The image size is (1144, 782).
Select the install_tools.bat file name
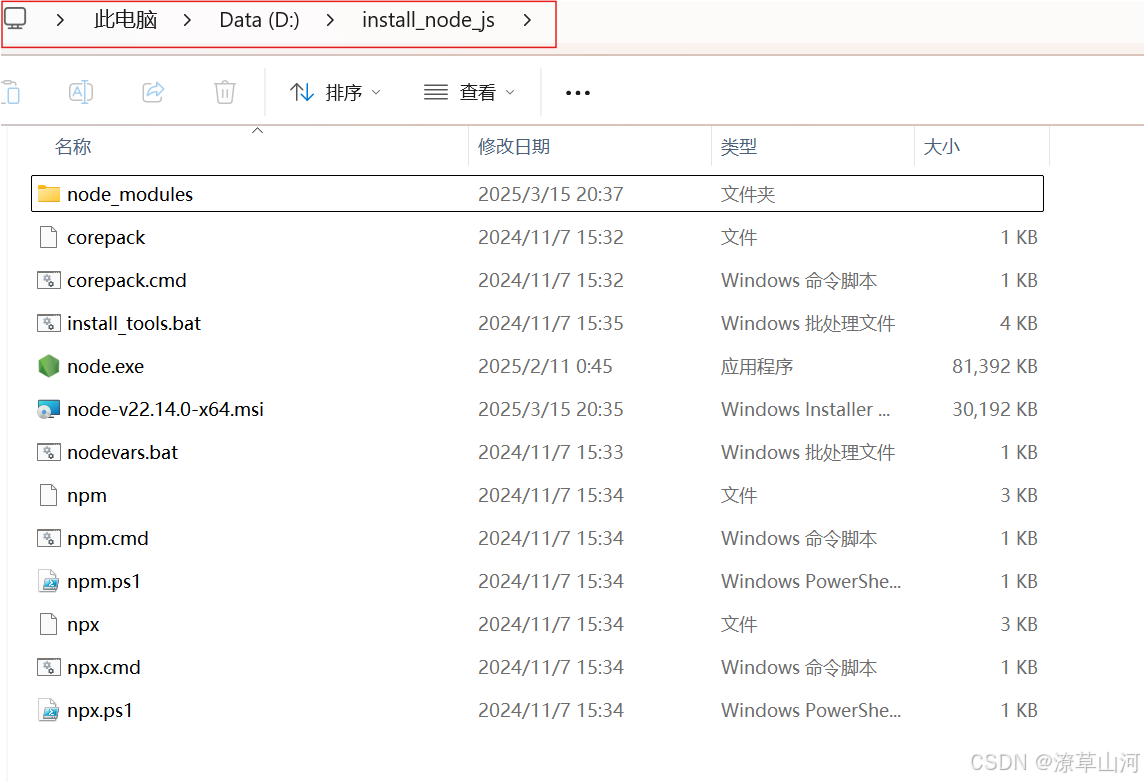(134, 324)
